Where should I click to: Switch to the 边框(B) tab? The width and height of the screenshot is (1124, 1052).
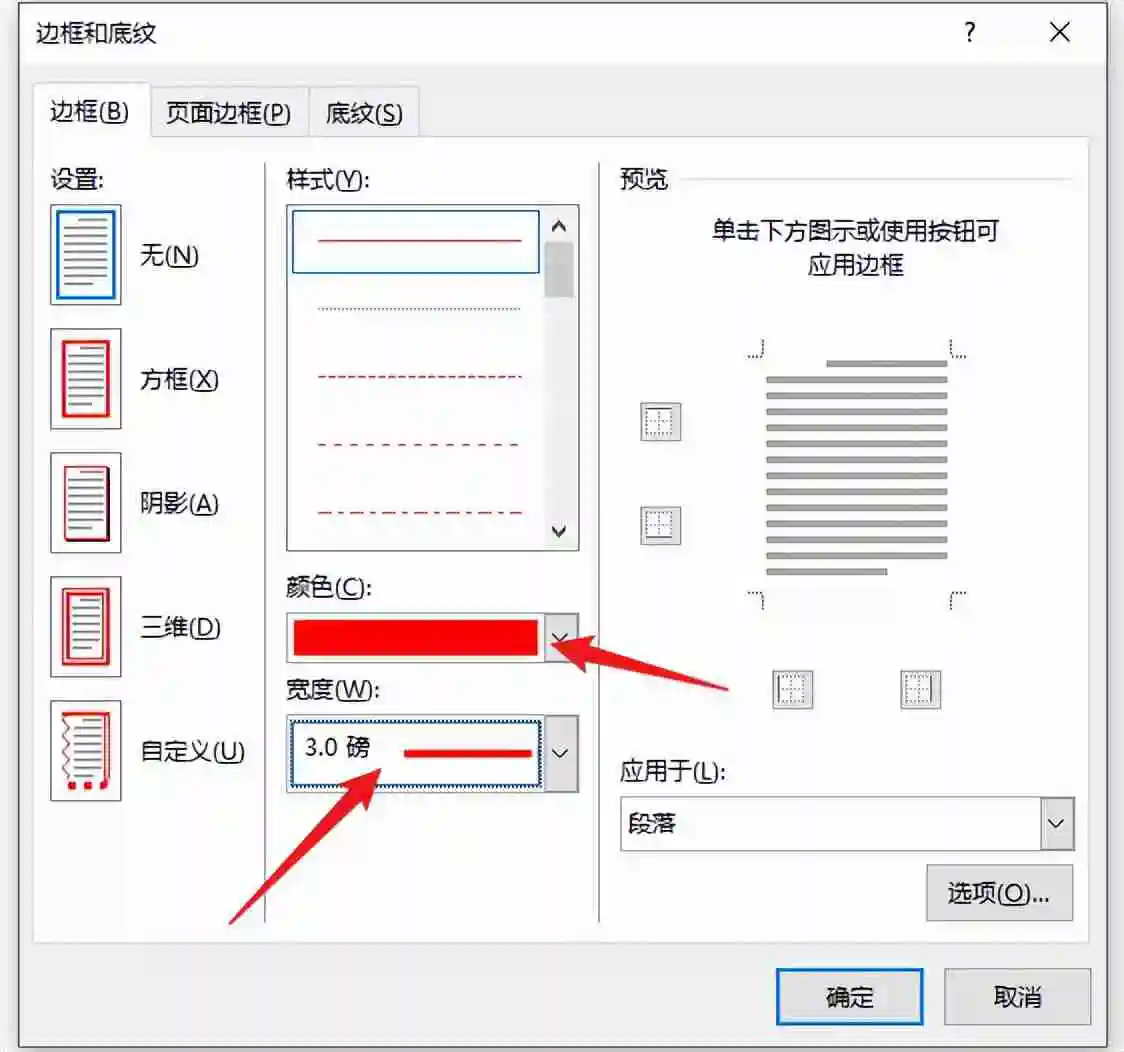pos(90,112)
